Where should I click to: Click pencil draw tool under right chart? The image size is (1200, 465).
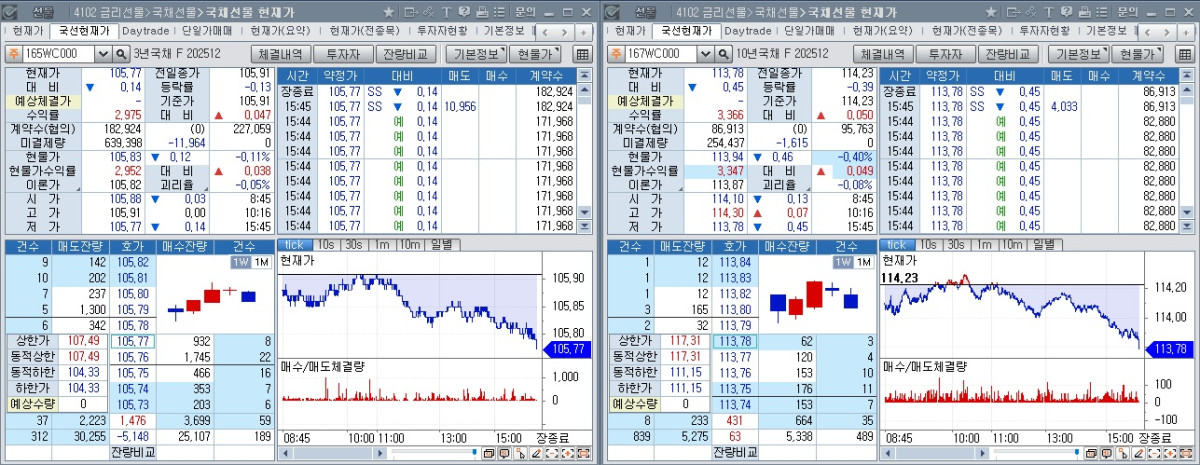pos(1137,453)
